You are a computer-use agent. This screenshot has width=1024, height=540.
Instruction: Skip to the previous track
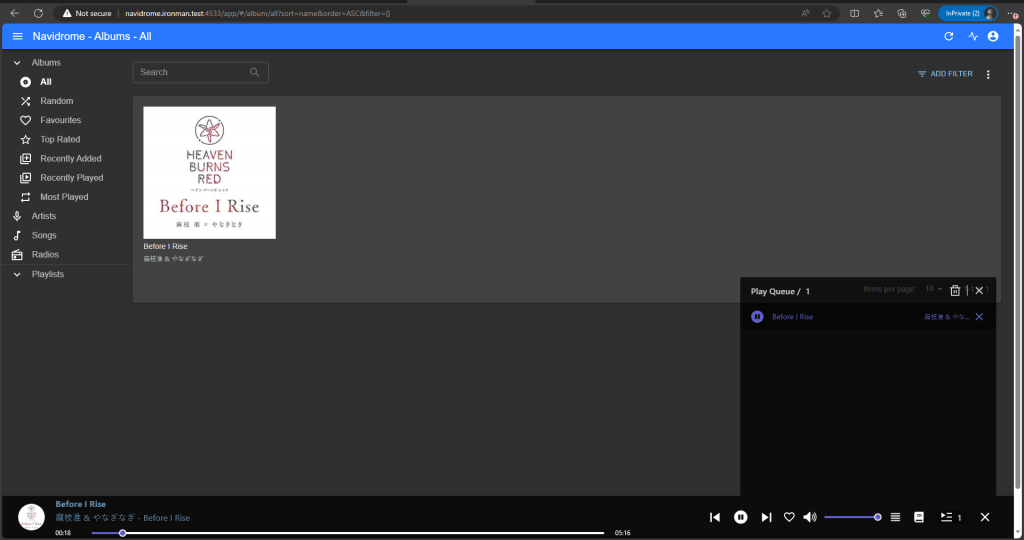tap(715, 517)
